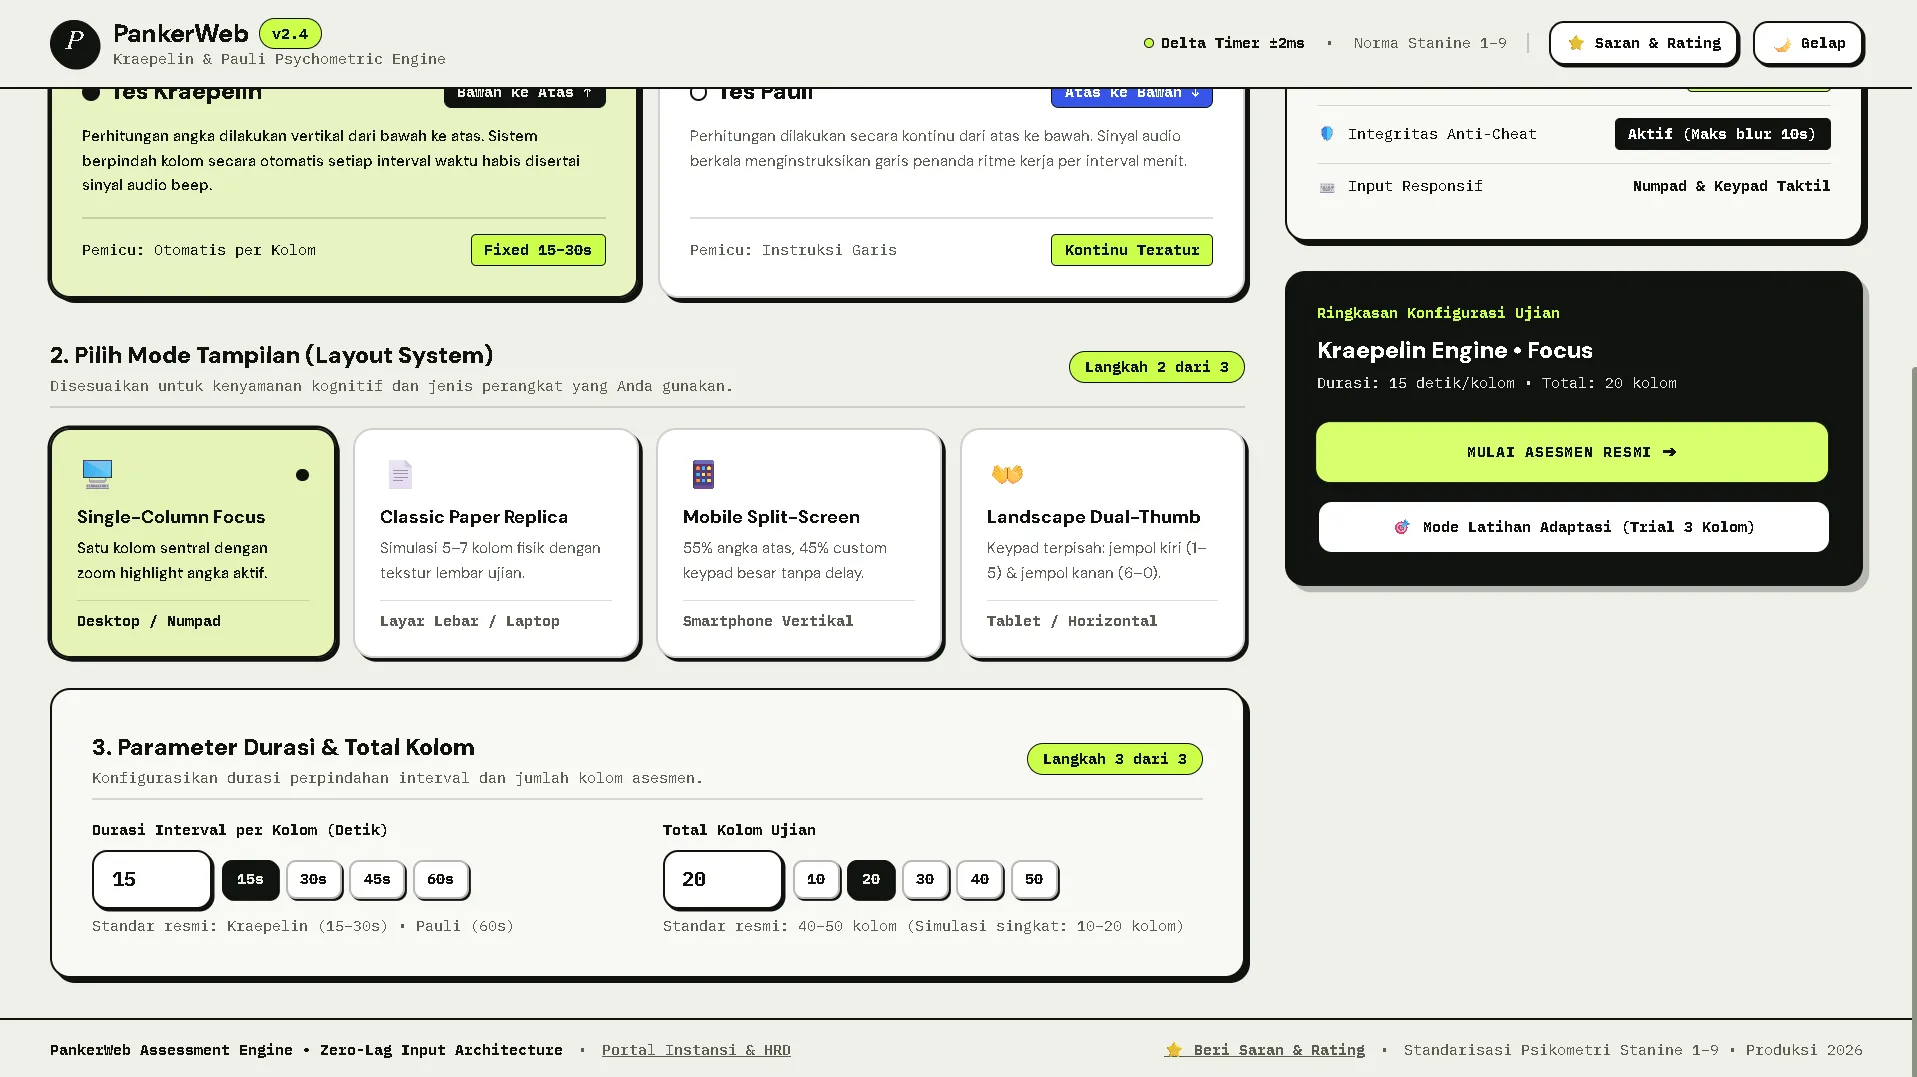Click the moon icon on the Gelap button
This screenshot has height=1077, width=1917.
1782,44
